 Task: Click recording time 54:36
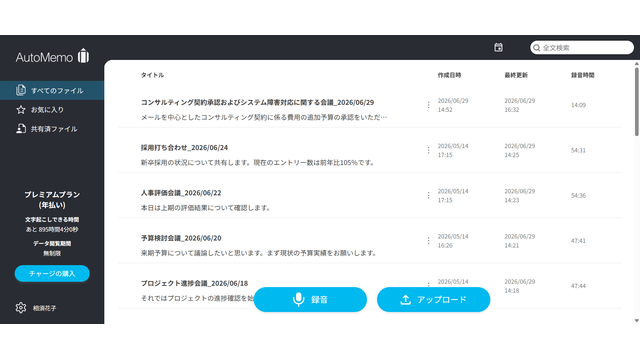[x=578, y=196]
